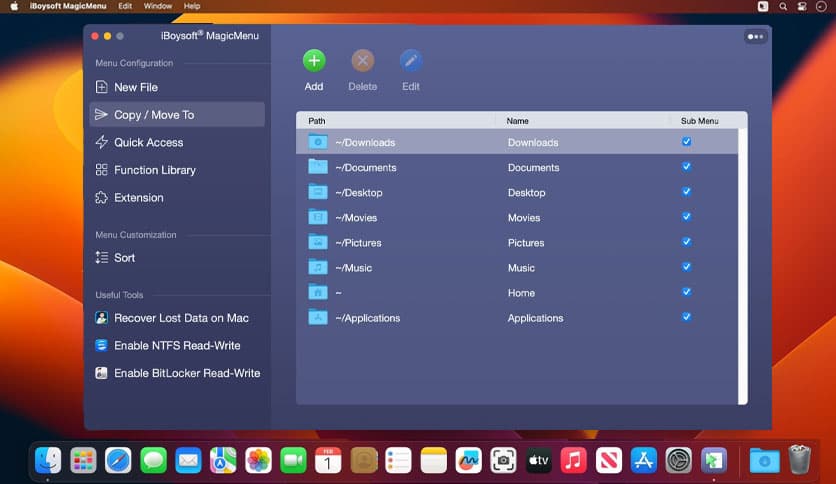This screenshot has height=484, width=836.
Task: Open Trash in the Dock
Action: click(x=799, y=459)
